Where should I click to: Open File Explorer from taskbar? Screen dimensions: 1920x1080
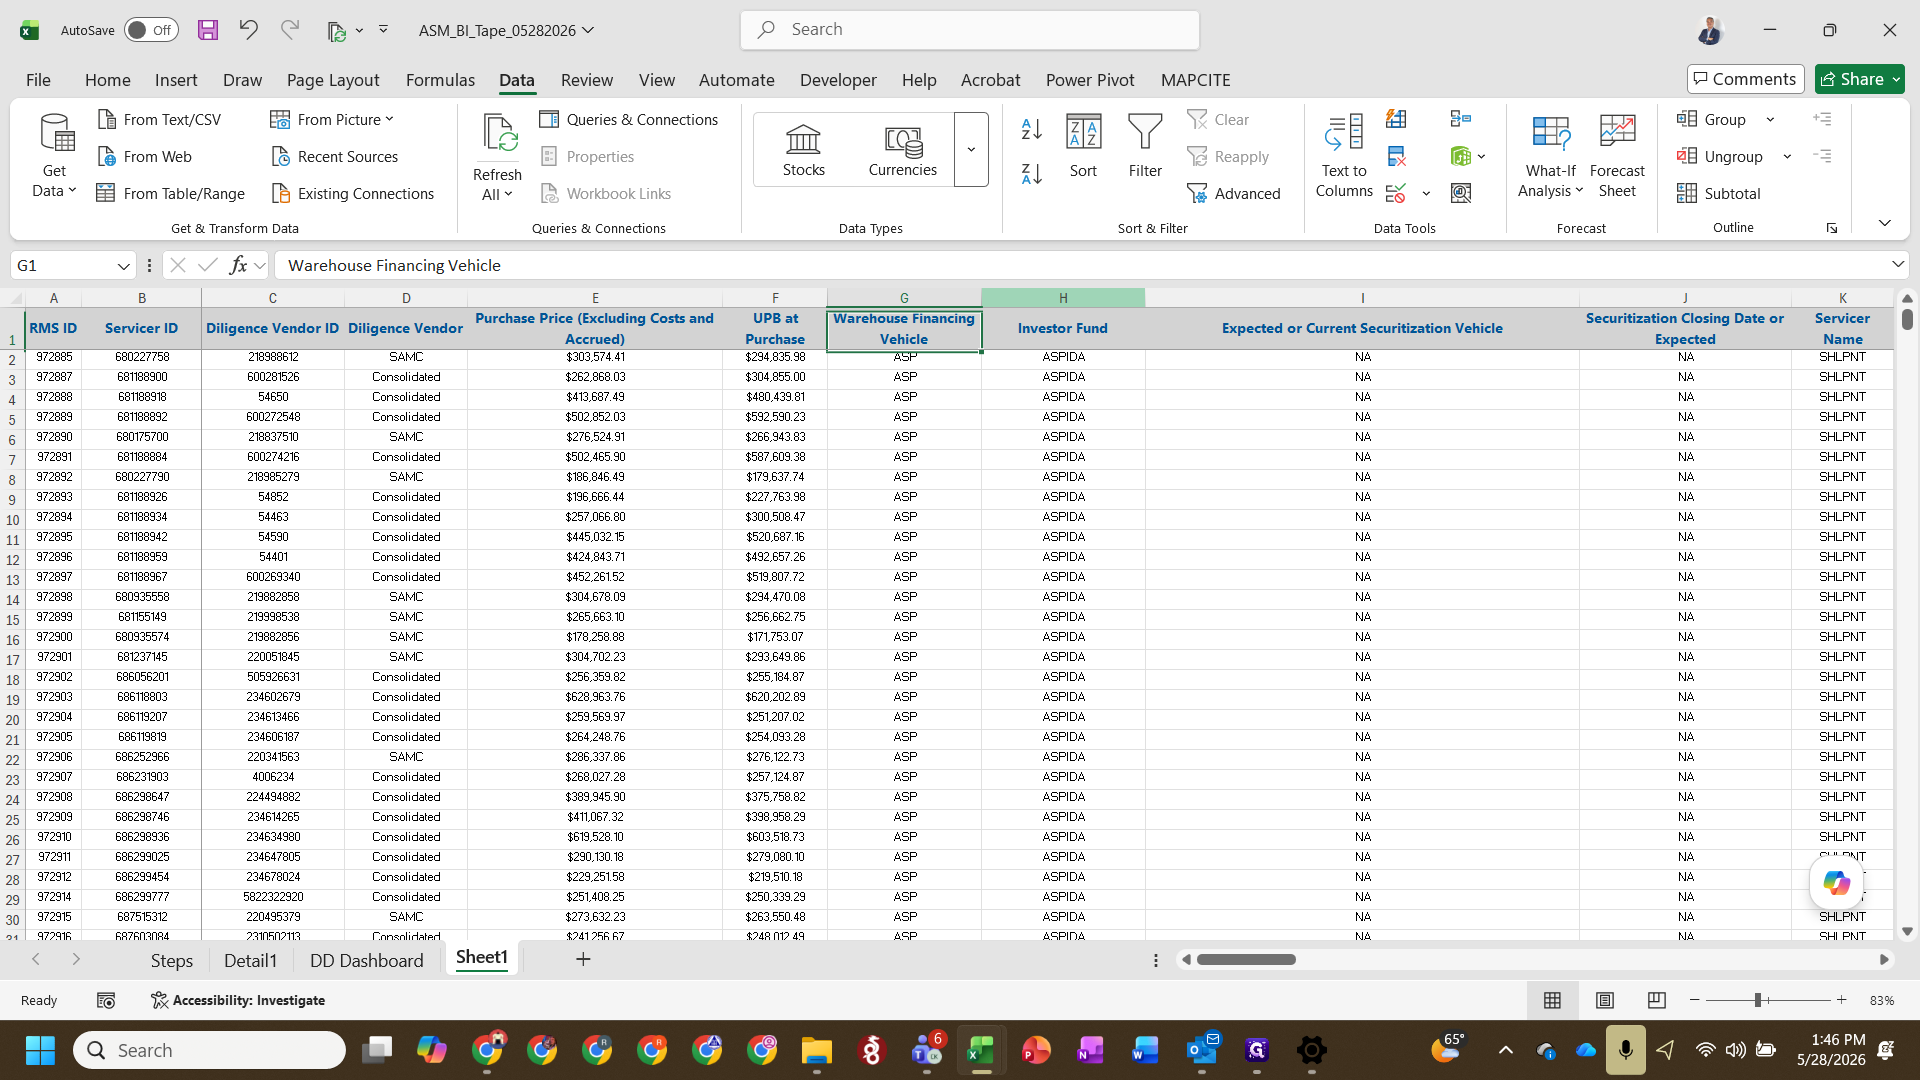pyautogui.click(x=816, y=1049)
